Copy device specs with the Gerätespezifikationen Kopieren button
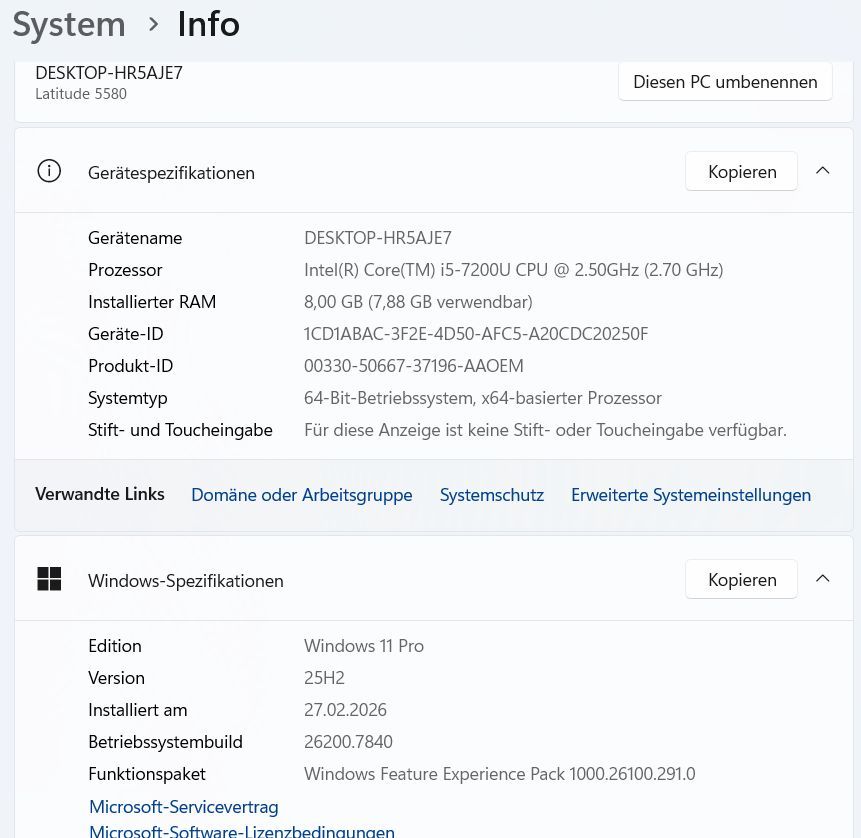Image resolution: width=861 pixels, height=838 pixels. point(741,171)
